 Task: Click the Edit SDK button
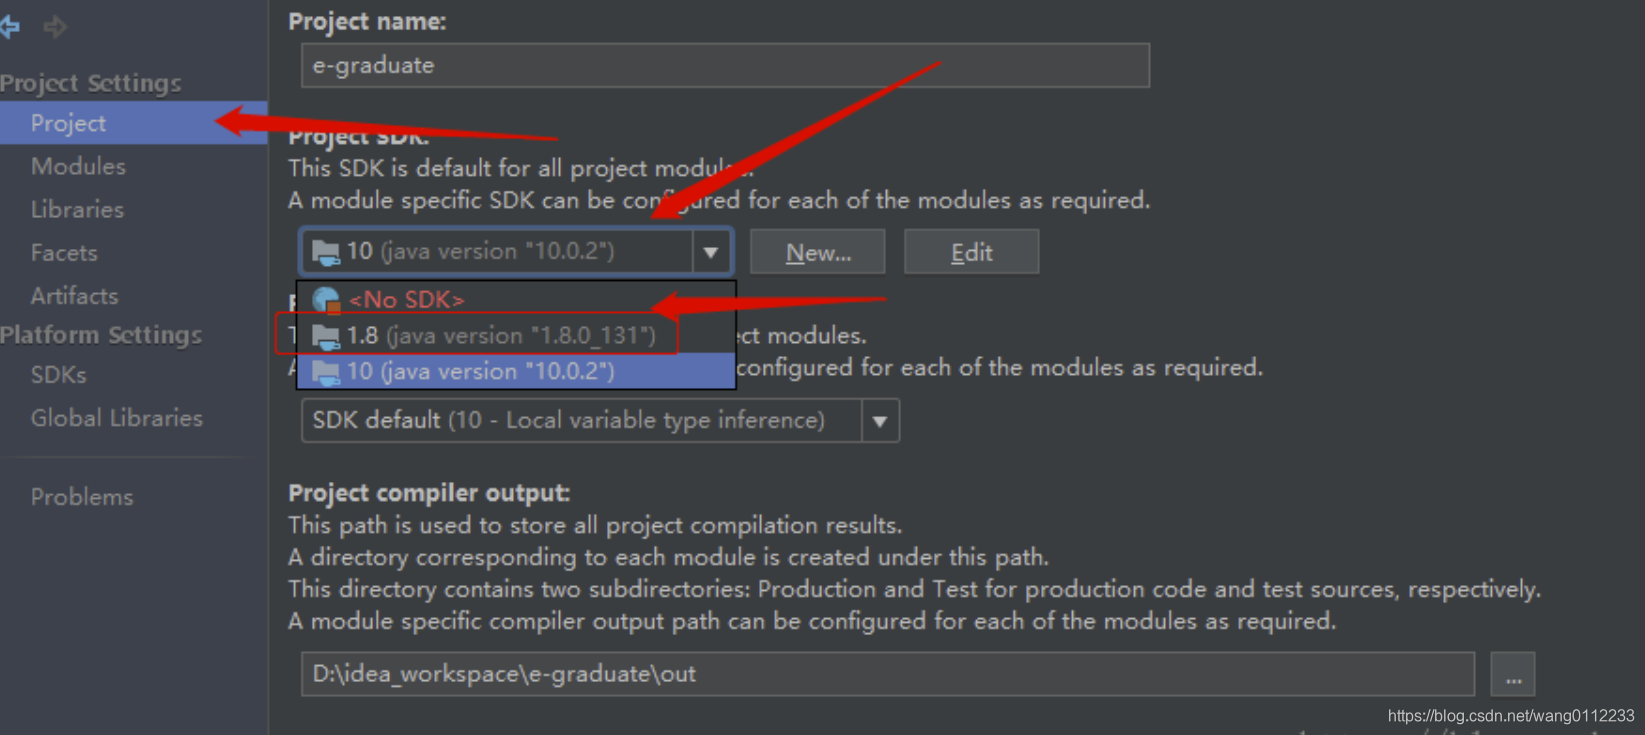click(x=970, y=251)
